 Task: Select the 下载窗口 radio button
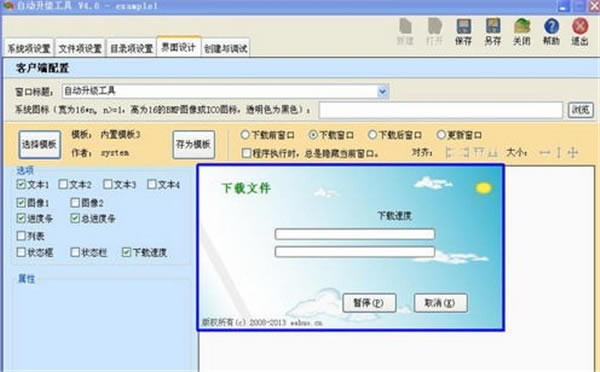[313, 135]
